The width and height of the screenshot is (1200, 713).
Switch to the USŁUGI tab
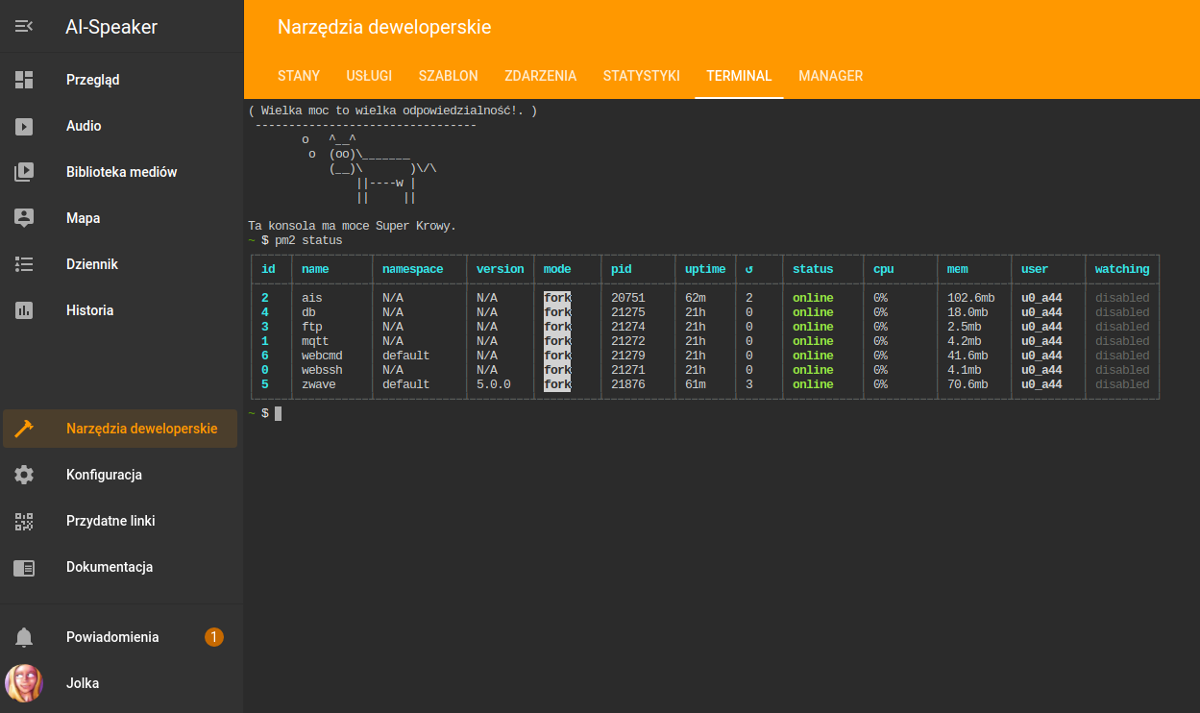369,76
